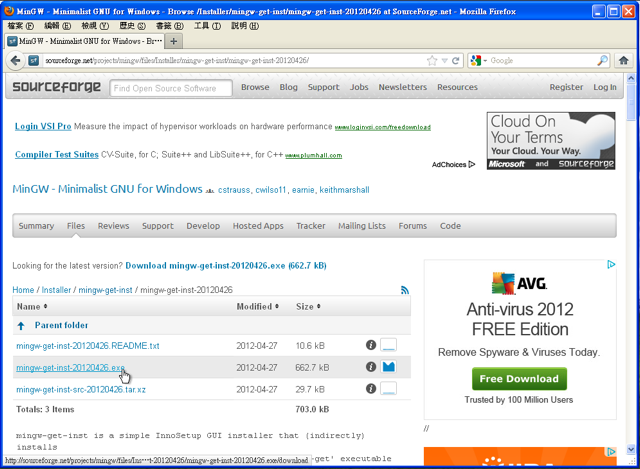This screenshot has width=640, height=469.
Task: Click the Log In link
Action: coord(605,87)
